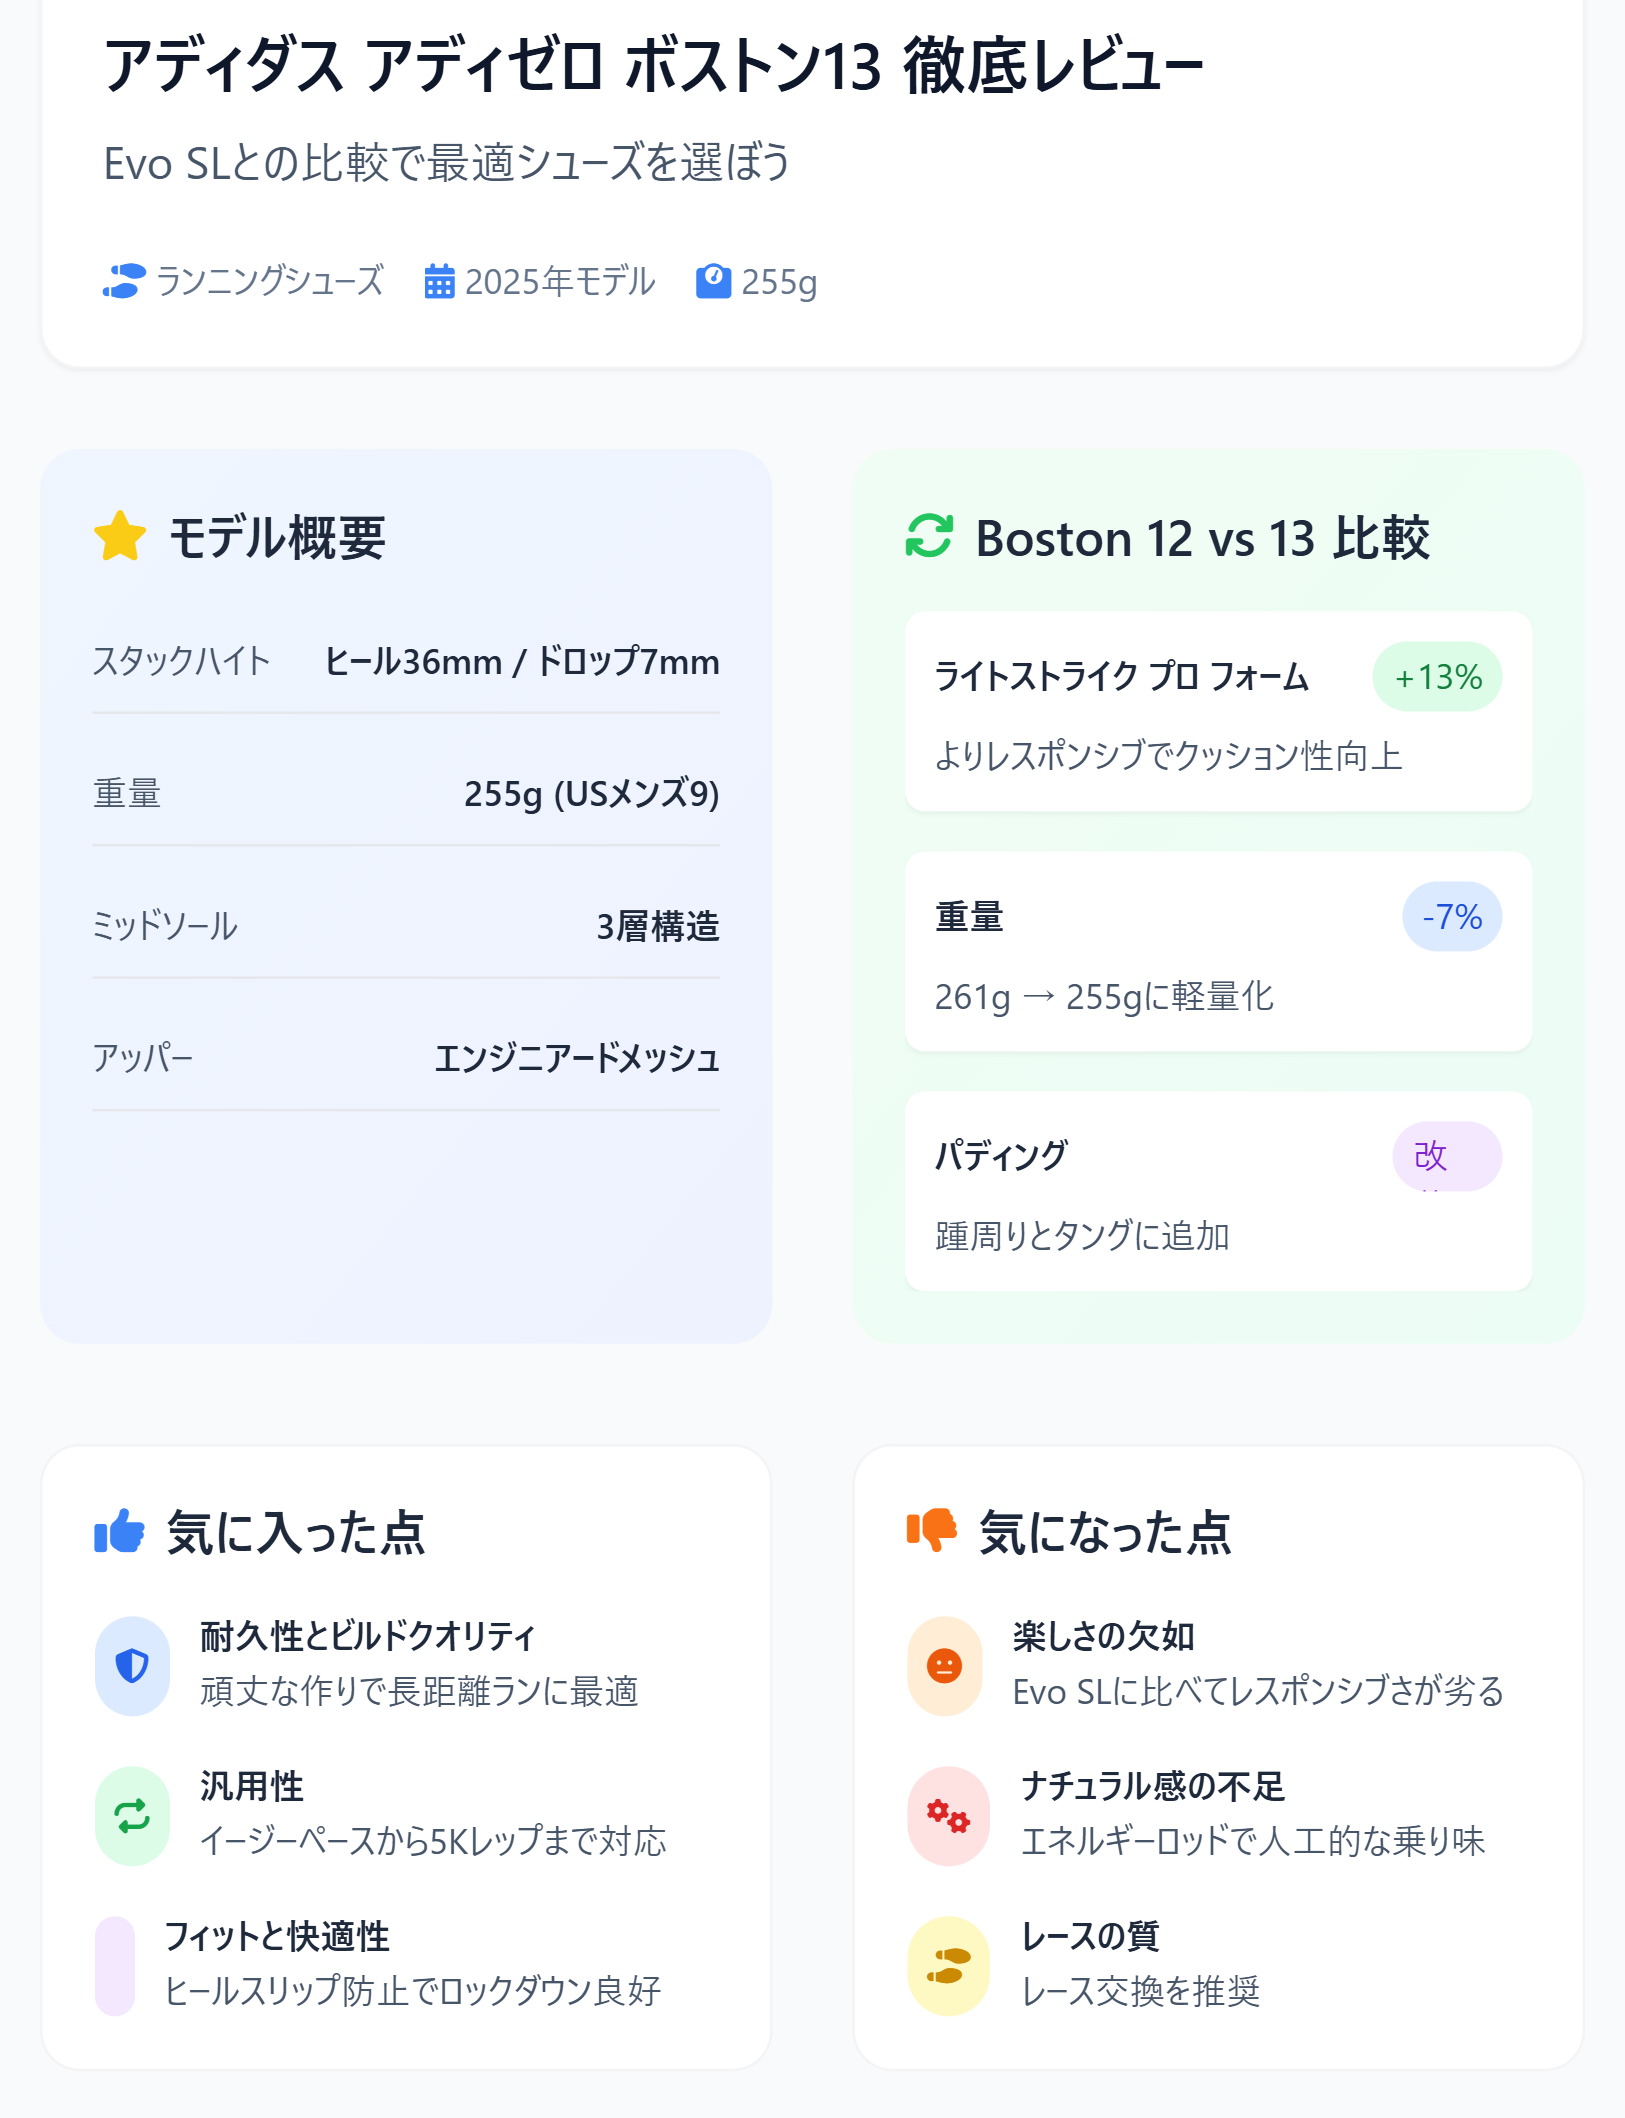
Task: Click the running shoe icon beside ランニングシューズ
Action: tap(124, 281)
